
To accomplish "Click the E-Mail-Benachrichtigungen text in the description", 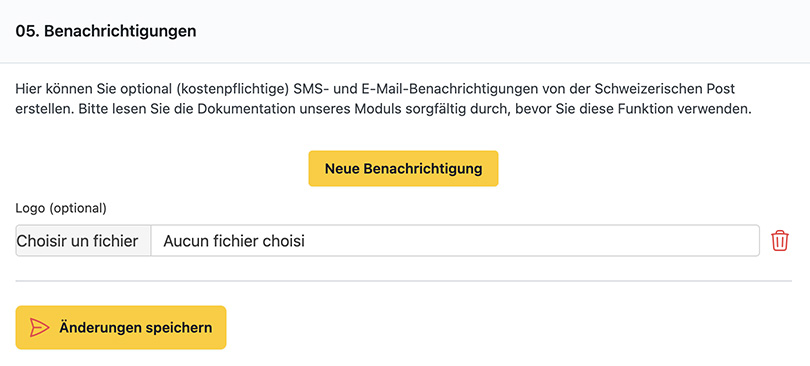I will tap(442, 89).
